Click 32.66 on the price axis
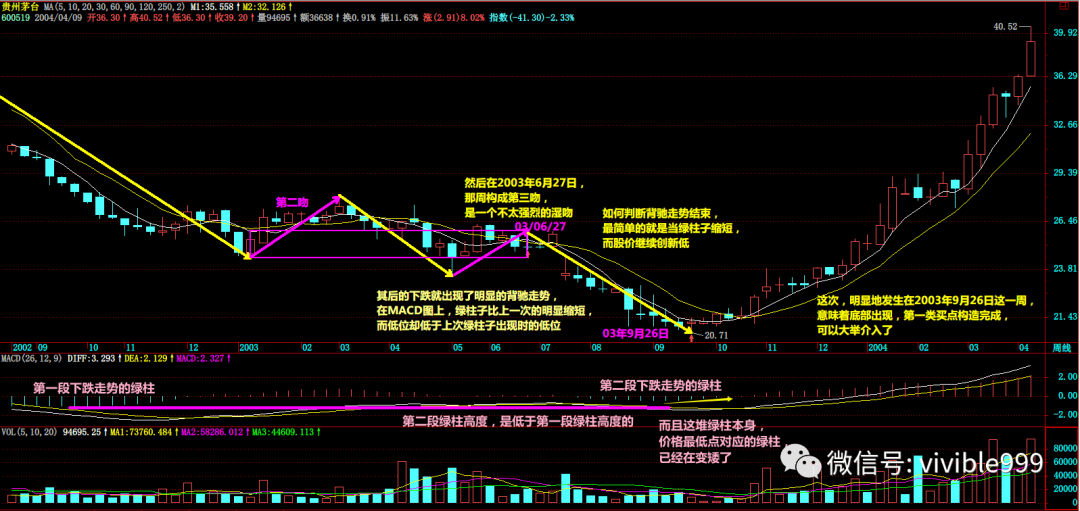This screenshot has height=511, width=1080. 1064,125
